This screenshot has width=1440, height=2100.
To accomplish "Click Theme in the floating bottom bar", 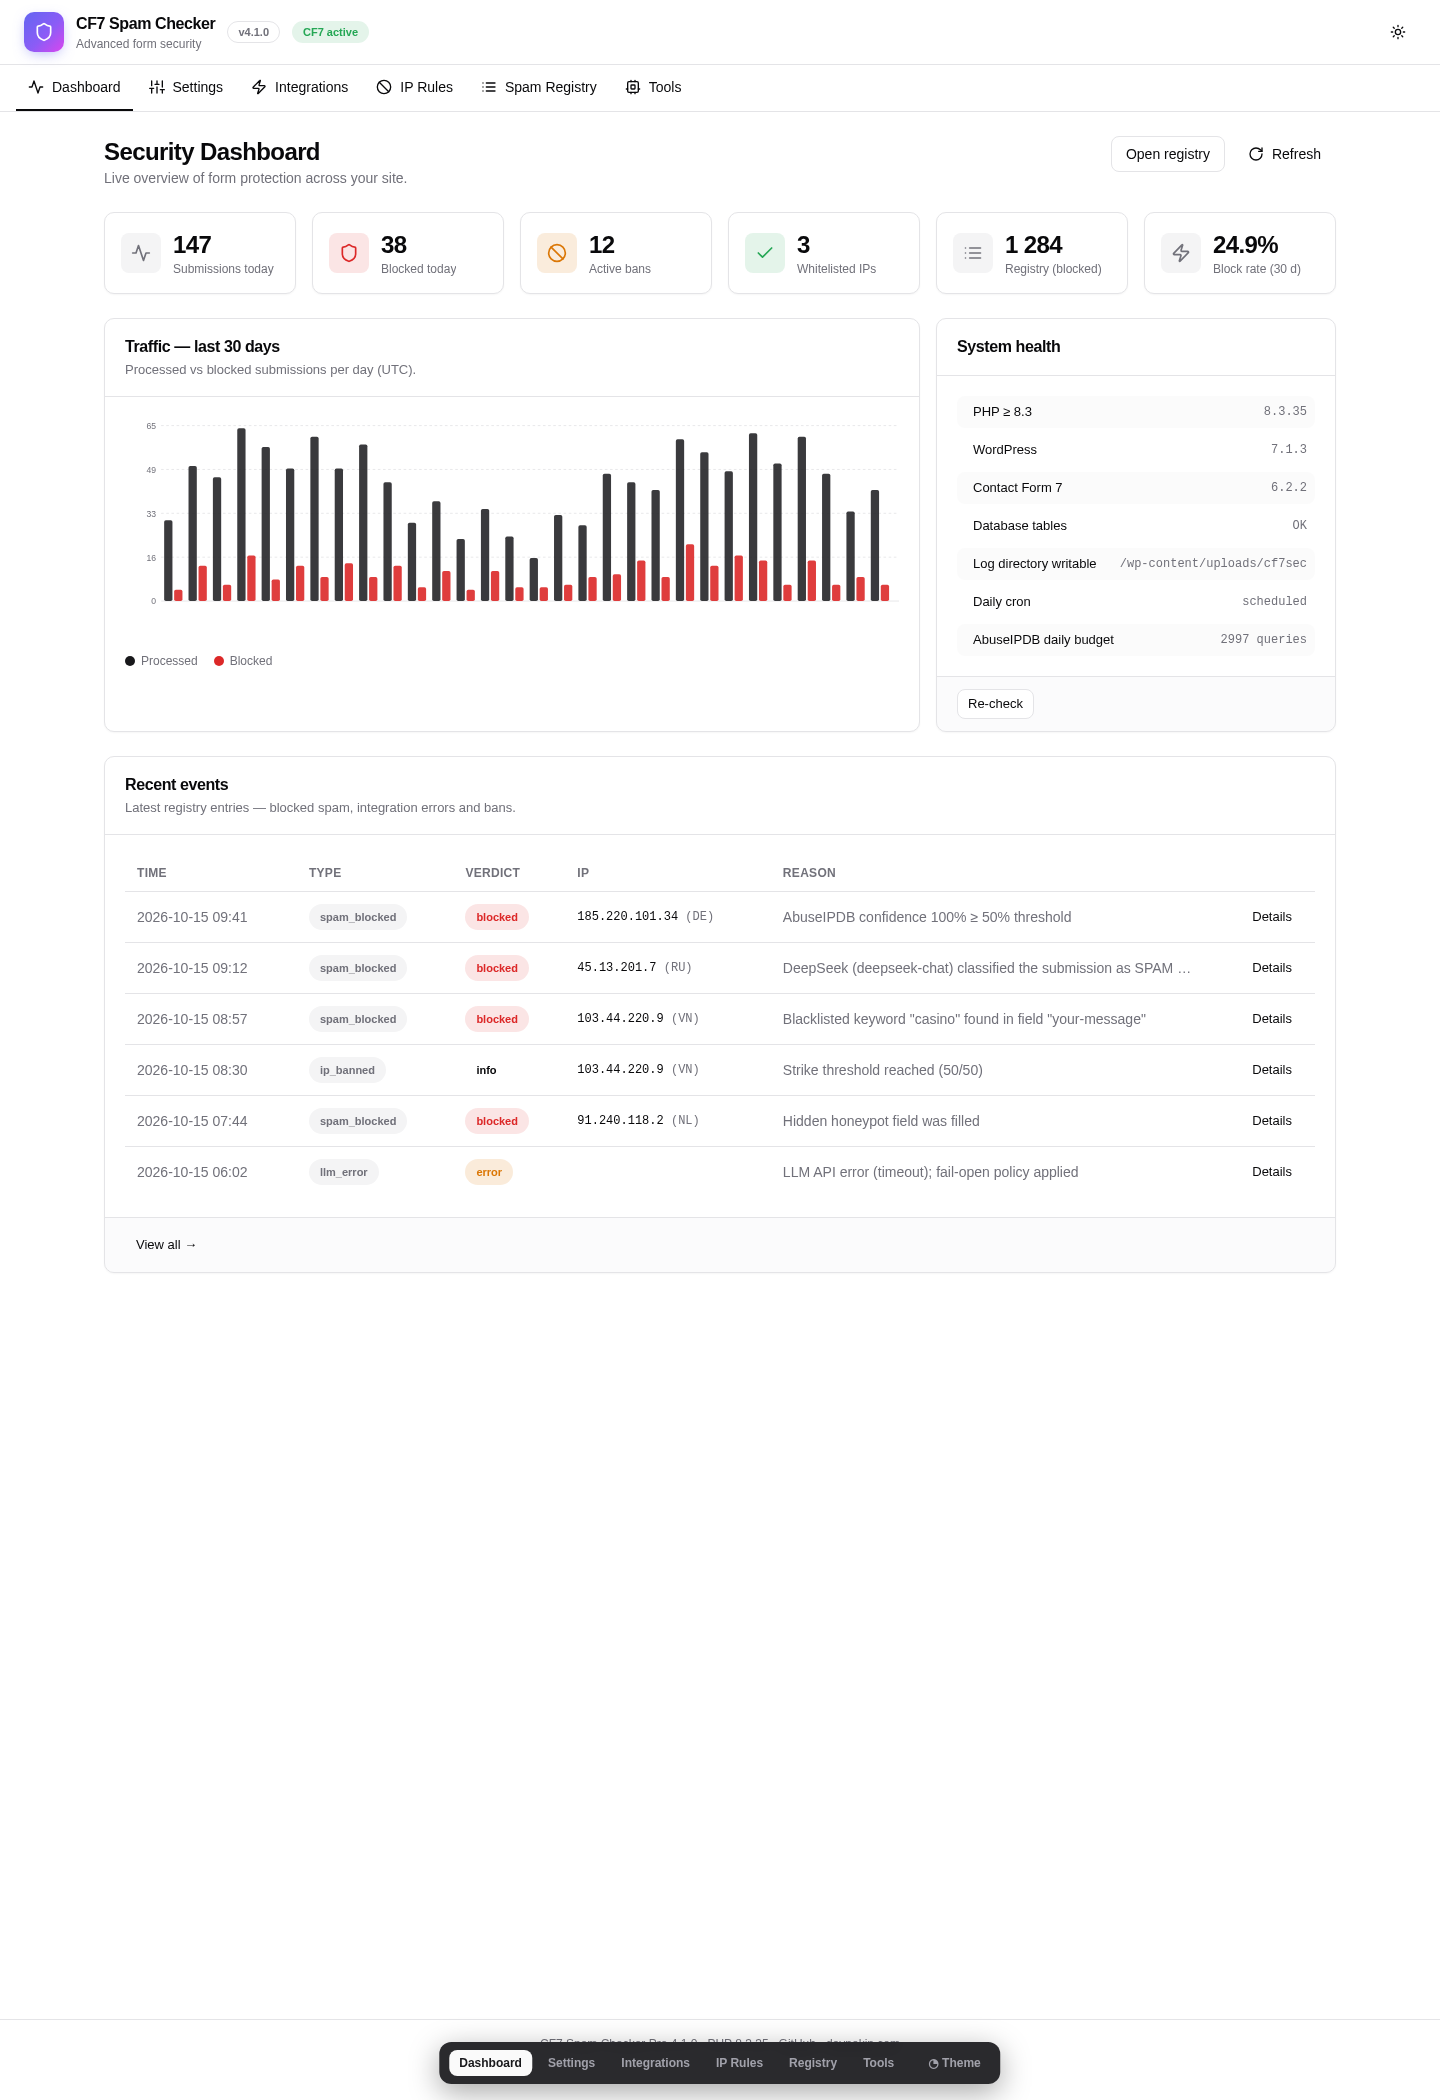I will pos(954,2063).
